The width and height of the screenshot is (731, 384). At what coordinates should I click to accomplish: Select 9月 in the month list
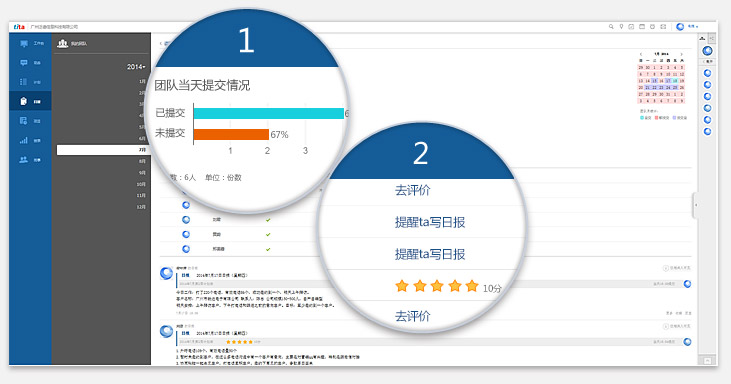tap(142, 173)
